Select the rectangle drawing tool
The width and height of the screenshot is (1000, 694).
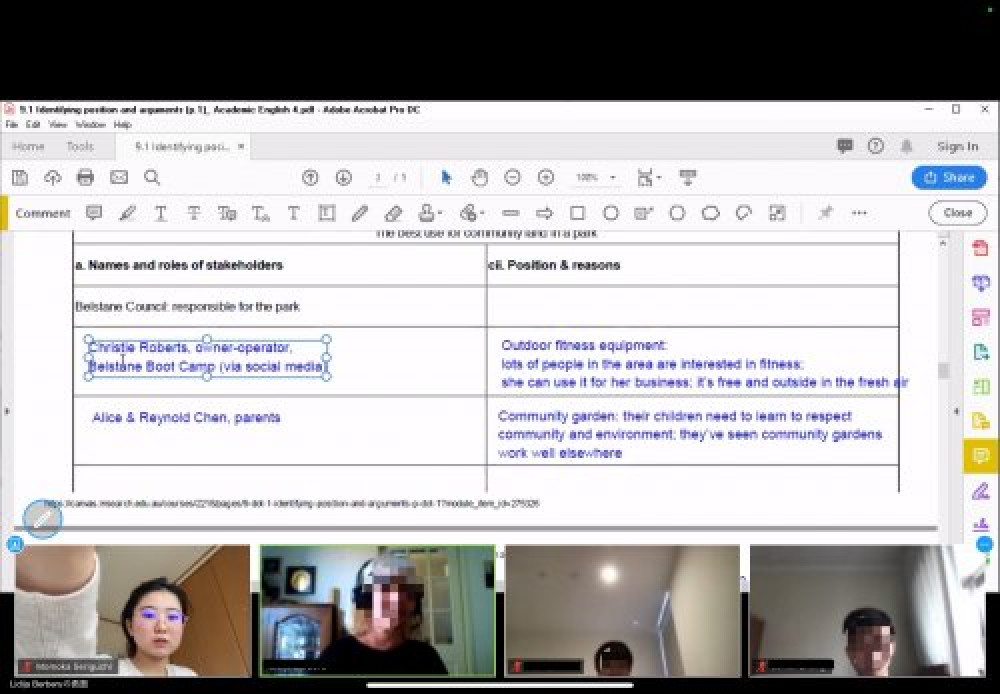pyautogui.click(x=577, y=213)
